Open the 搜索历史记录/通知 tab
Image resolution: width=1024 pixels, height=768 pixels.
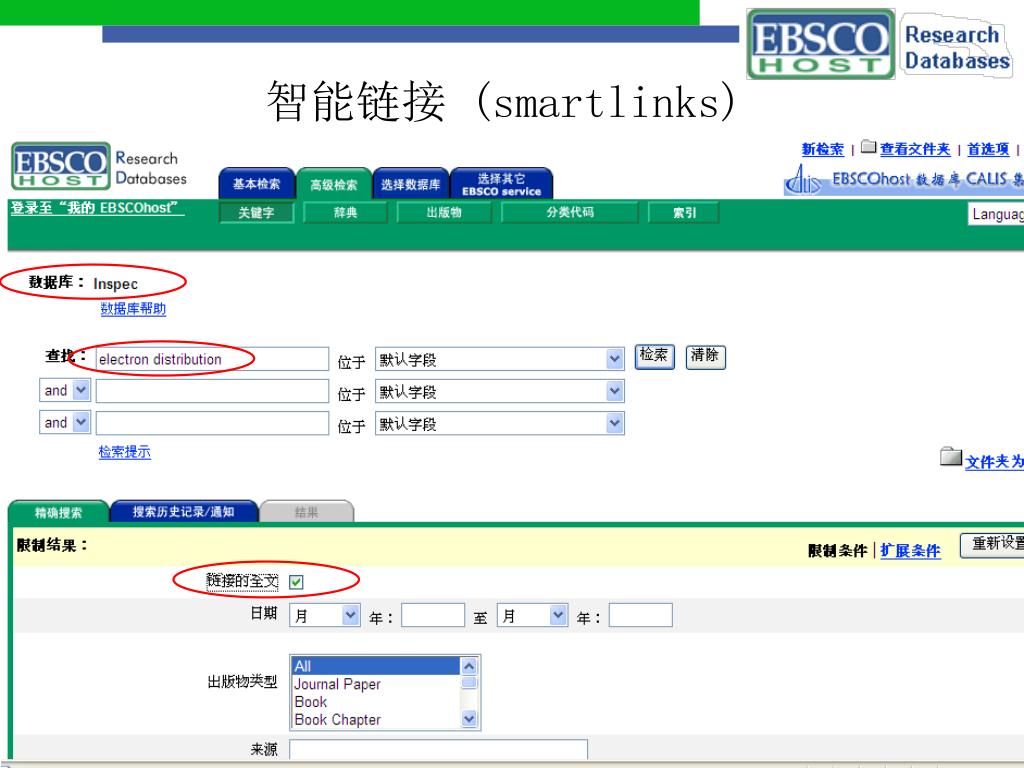184,512
